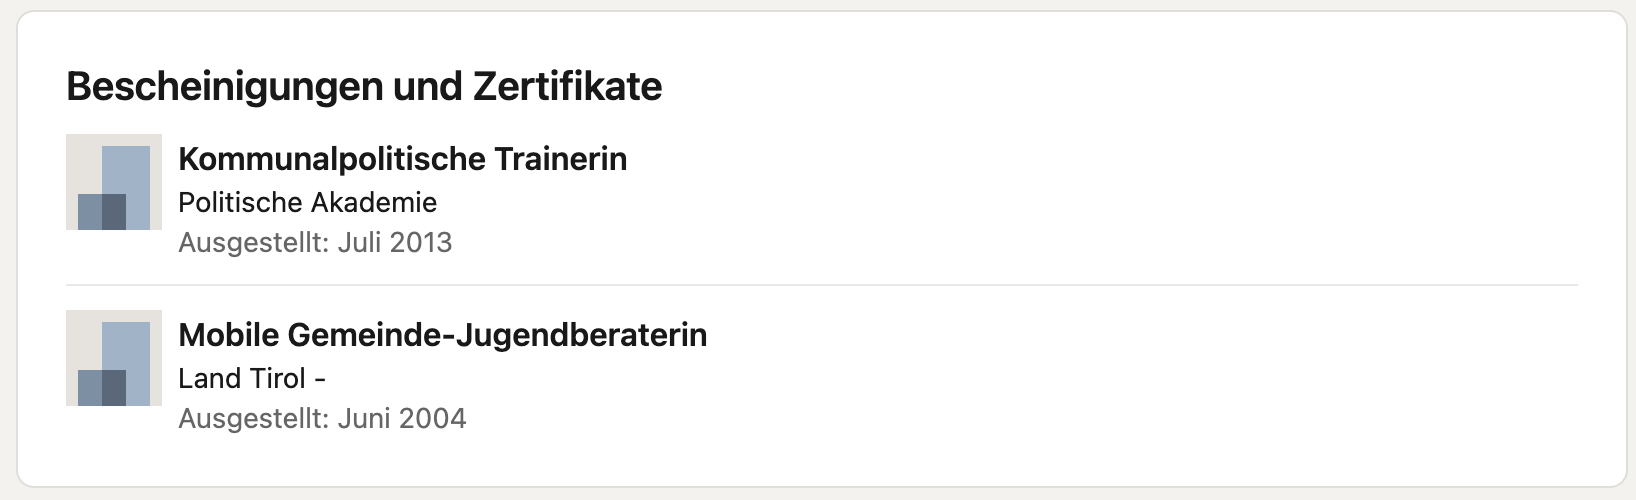Click the Land Tirol placeholder logo
The width and height of the screenshot is (1636, 500).
[x=114, y=358]
